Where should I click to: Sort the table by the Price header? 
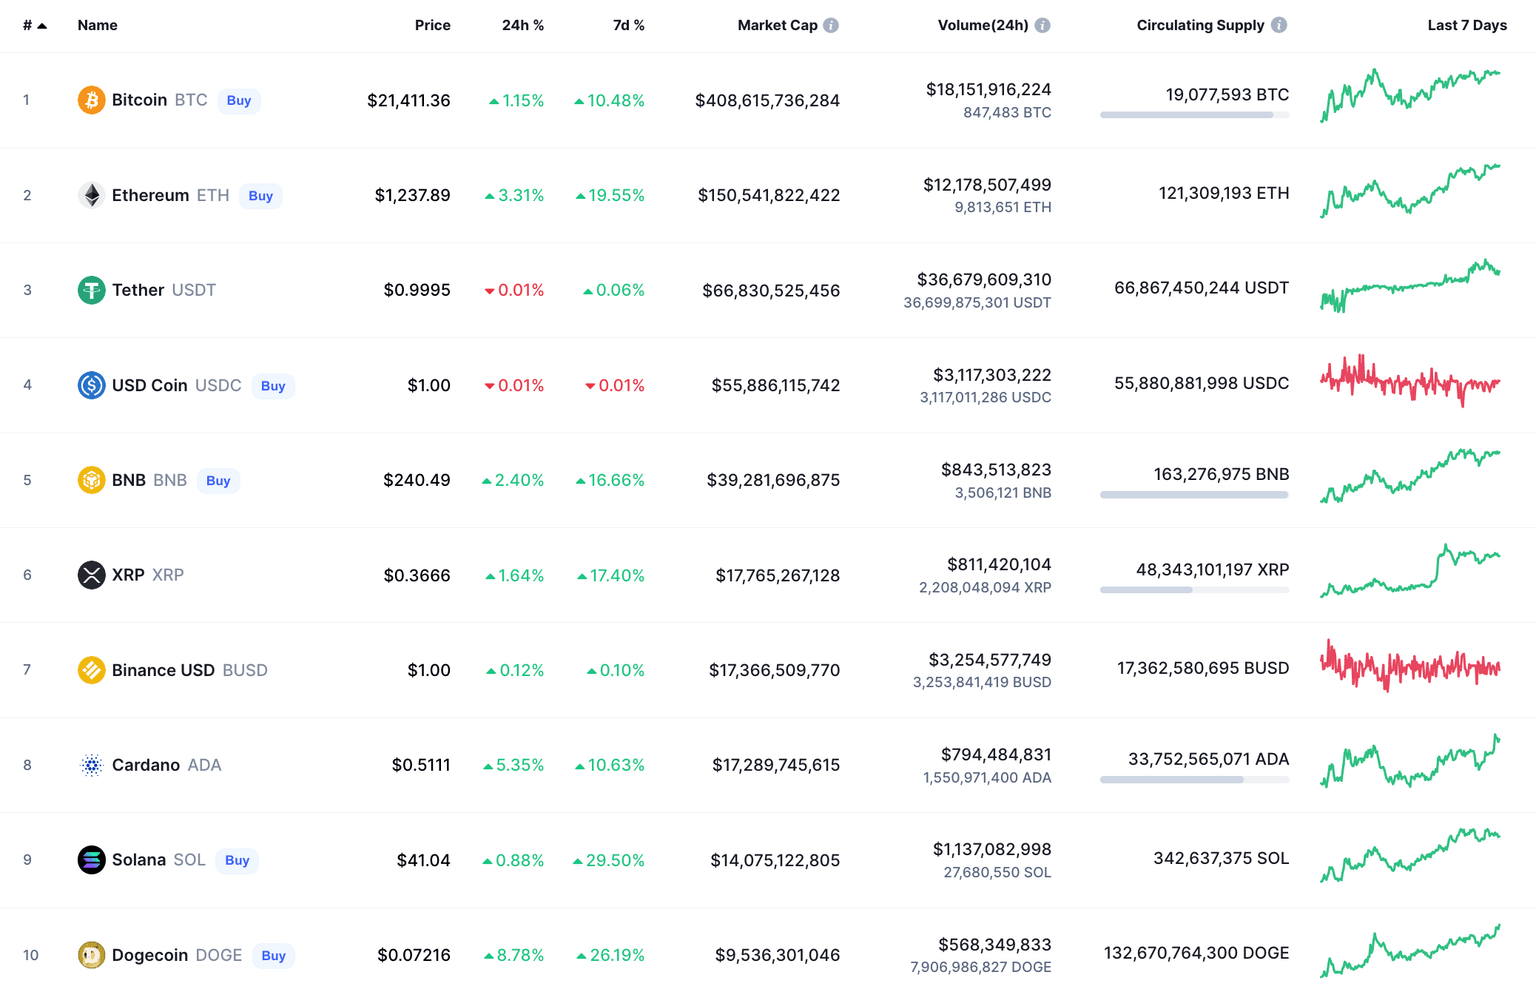[432, 25]
